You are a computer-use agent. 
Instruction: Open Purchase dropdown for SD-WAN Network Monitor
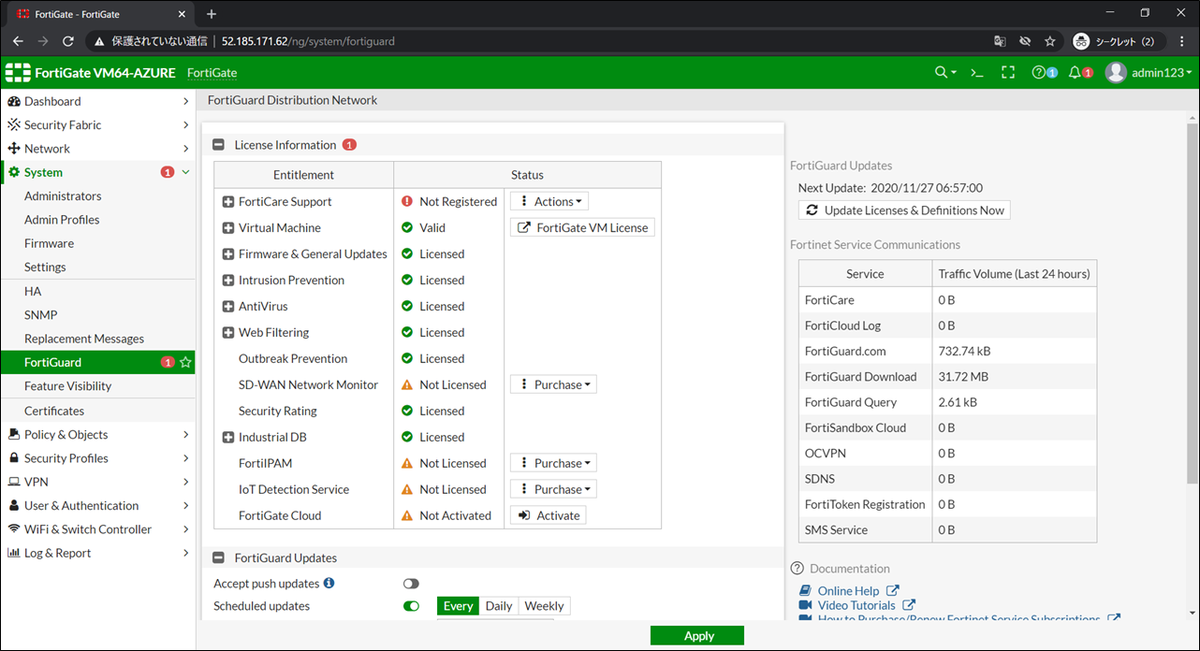tap(553, 384)
